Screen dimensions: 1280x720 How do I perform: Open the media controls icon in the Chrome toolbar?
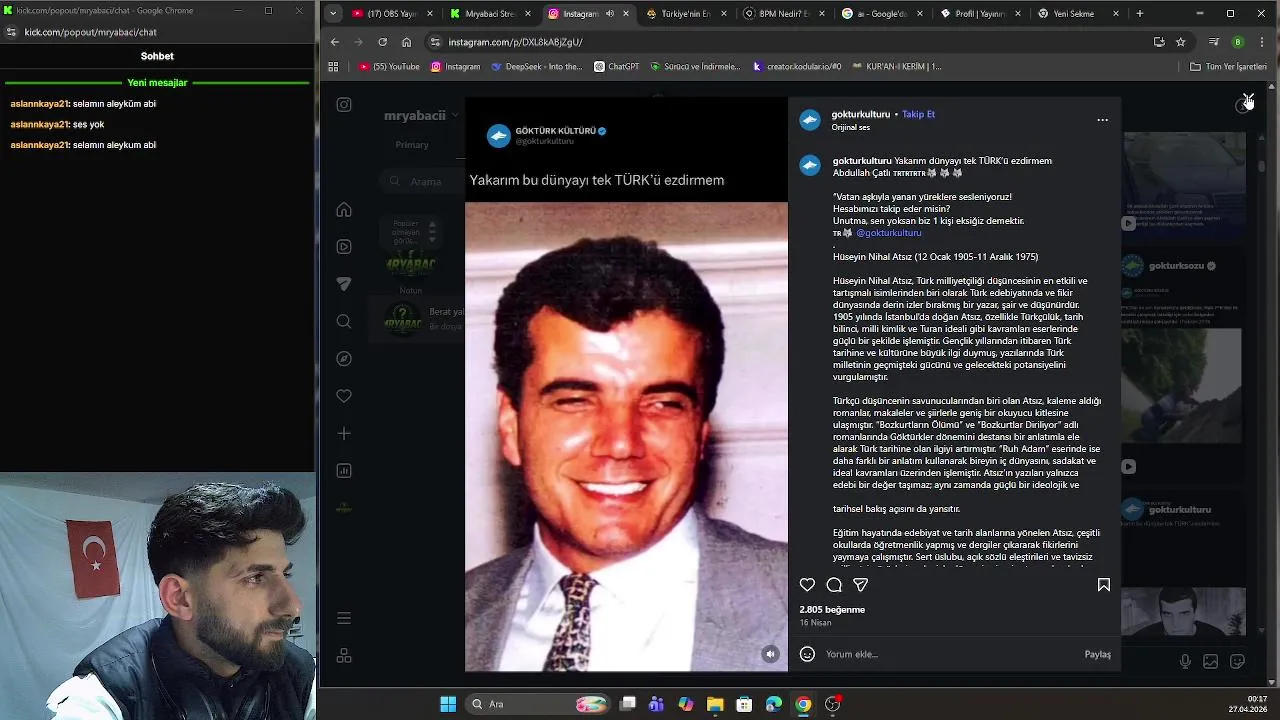1213,42
